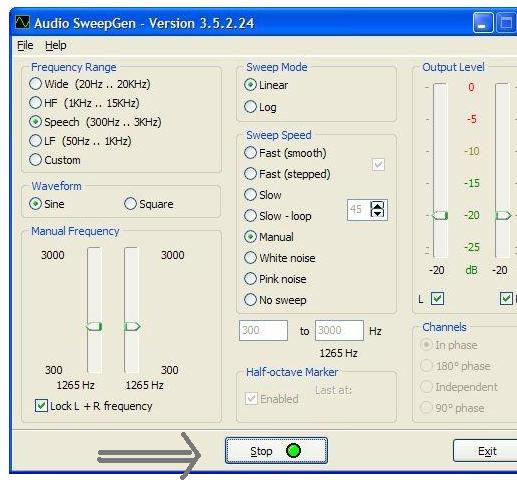Open the Help menu
The image size is (517, 487).
(x=56, y=45)
